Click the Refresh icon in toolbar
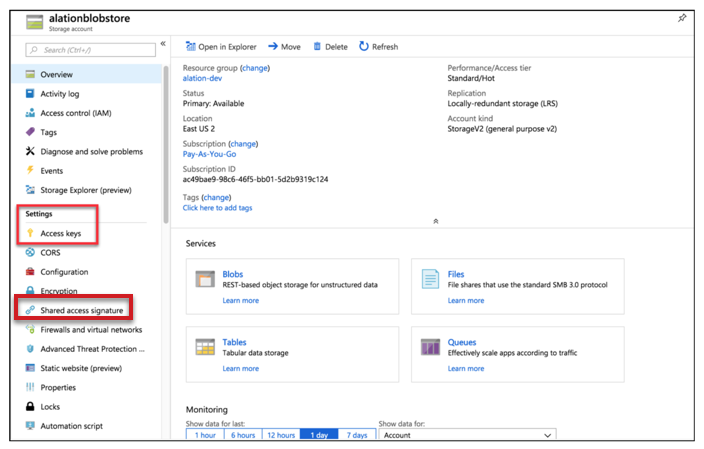 pos(364,46)
